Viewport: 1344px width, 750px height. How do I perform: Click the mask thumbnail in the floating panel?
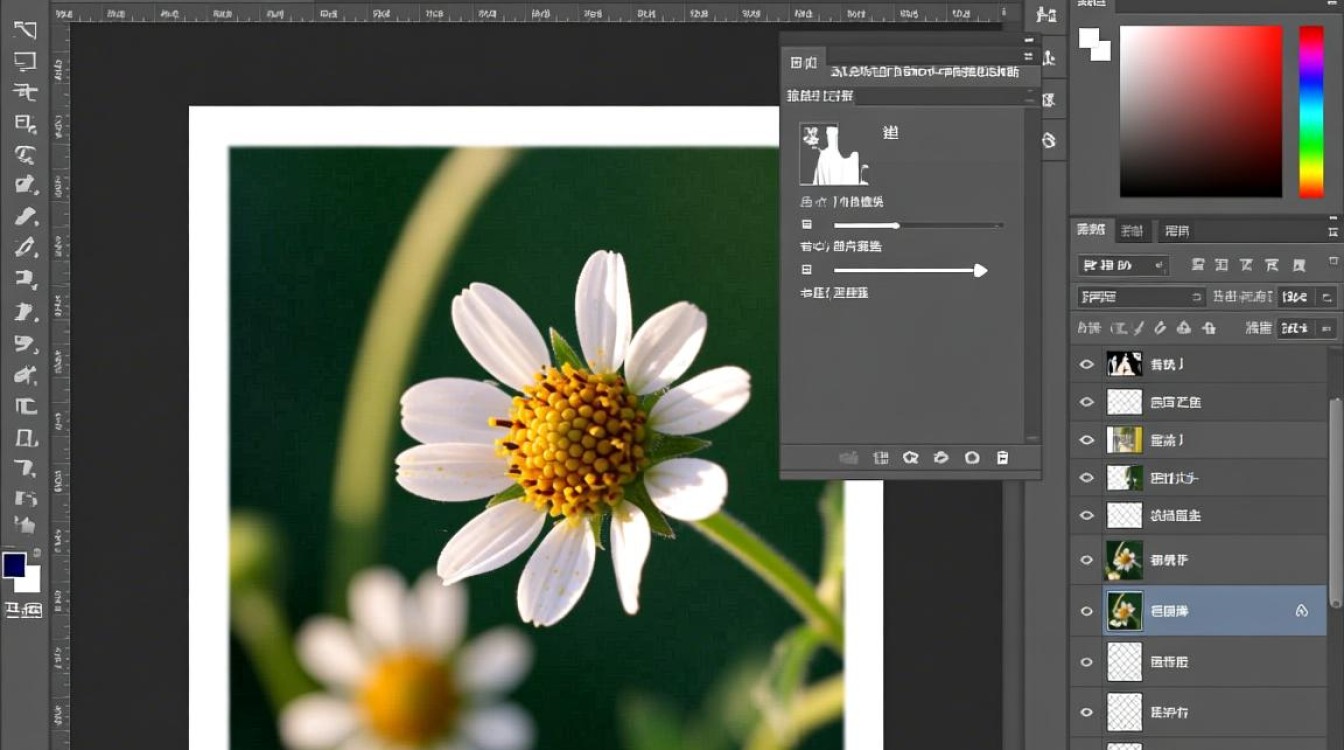tap(834, 154)
